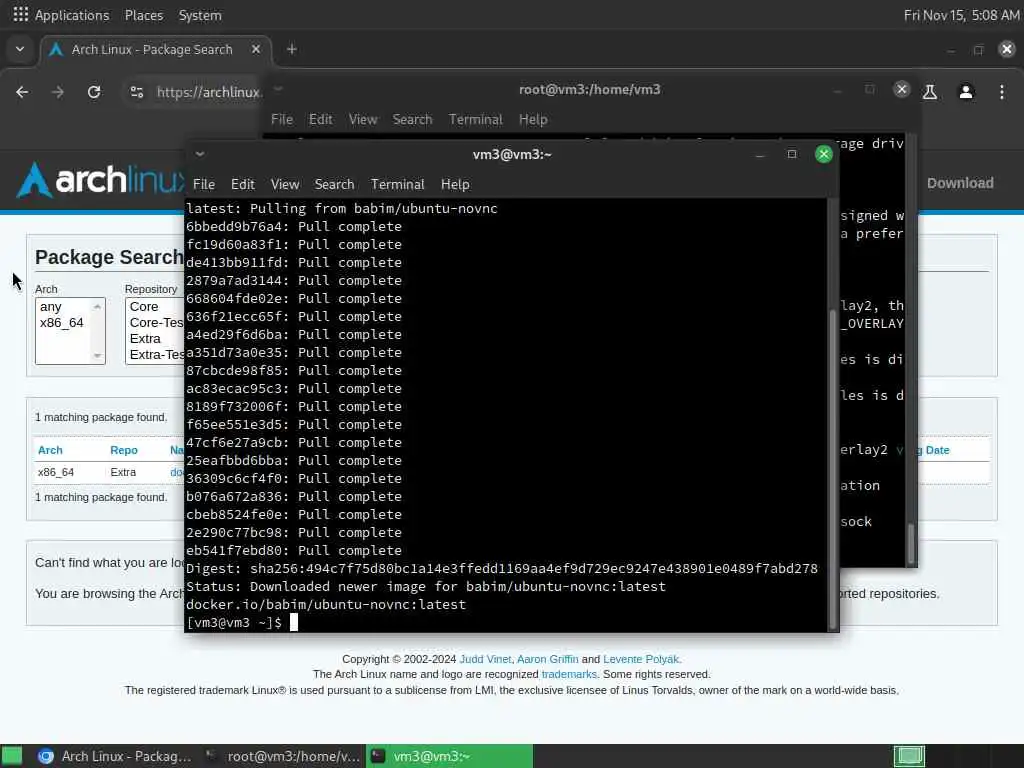Sort results by Repo column header

click(123, 450)
